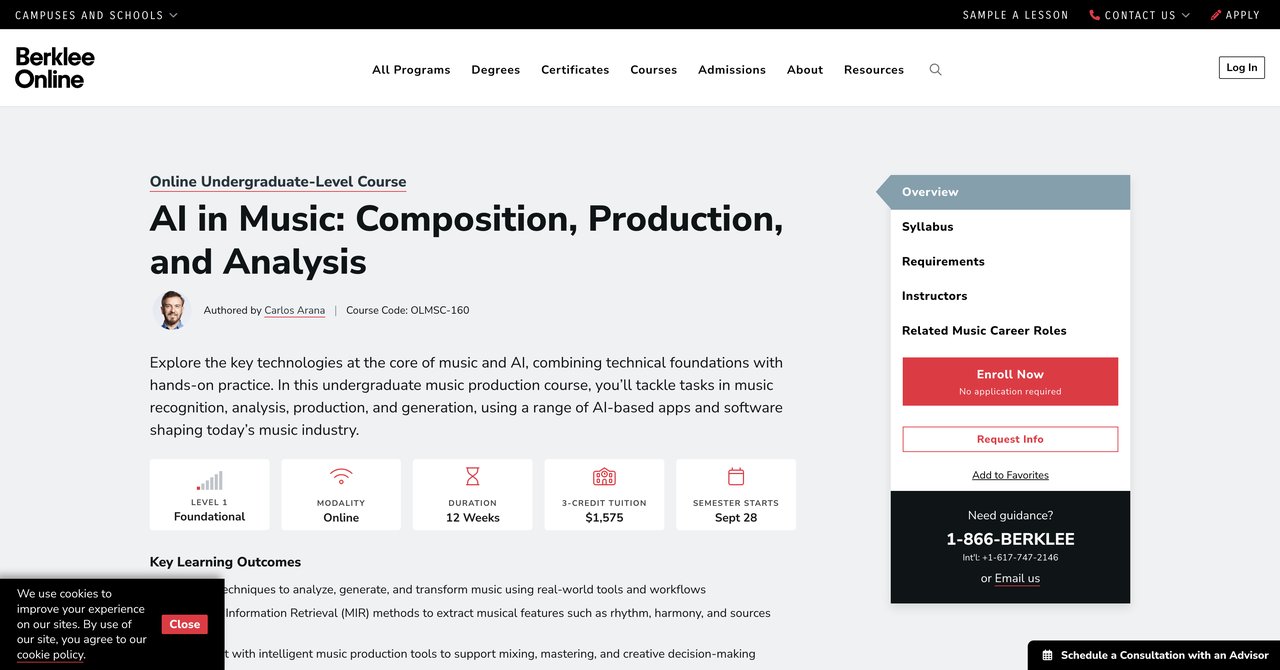Click the Modality wifi icon

pyautogui.click(x=341, y=477)
